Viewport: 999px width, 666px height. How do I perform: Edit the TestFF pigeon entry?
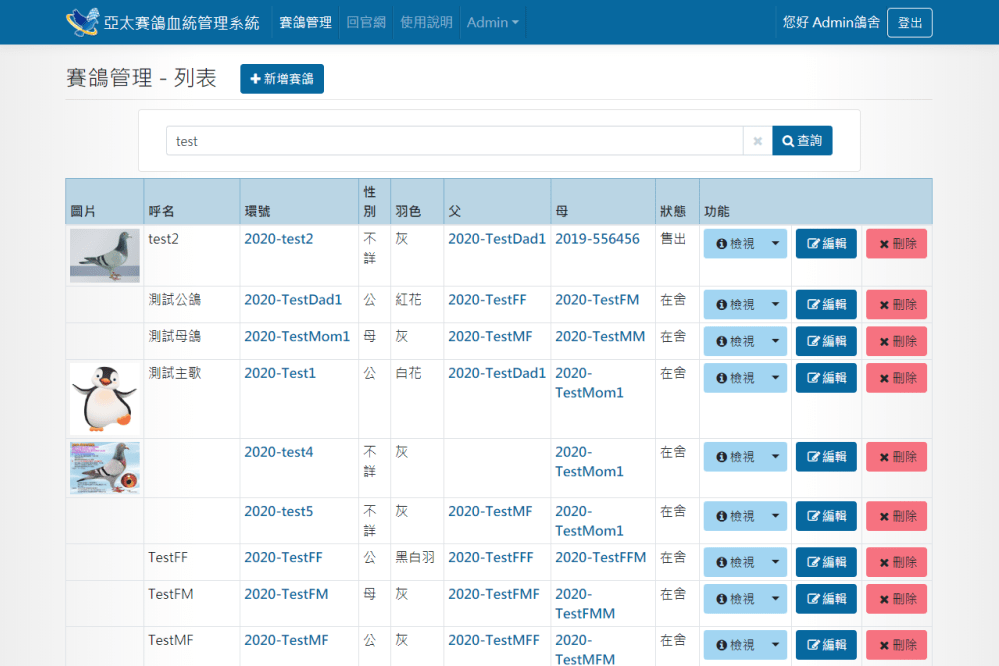[x=826, y=563]
